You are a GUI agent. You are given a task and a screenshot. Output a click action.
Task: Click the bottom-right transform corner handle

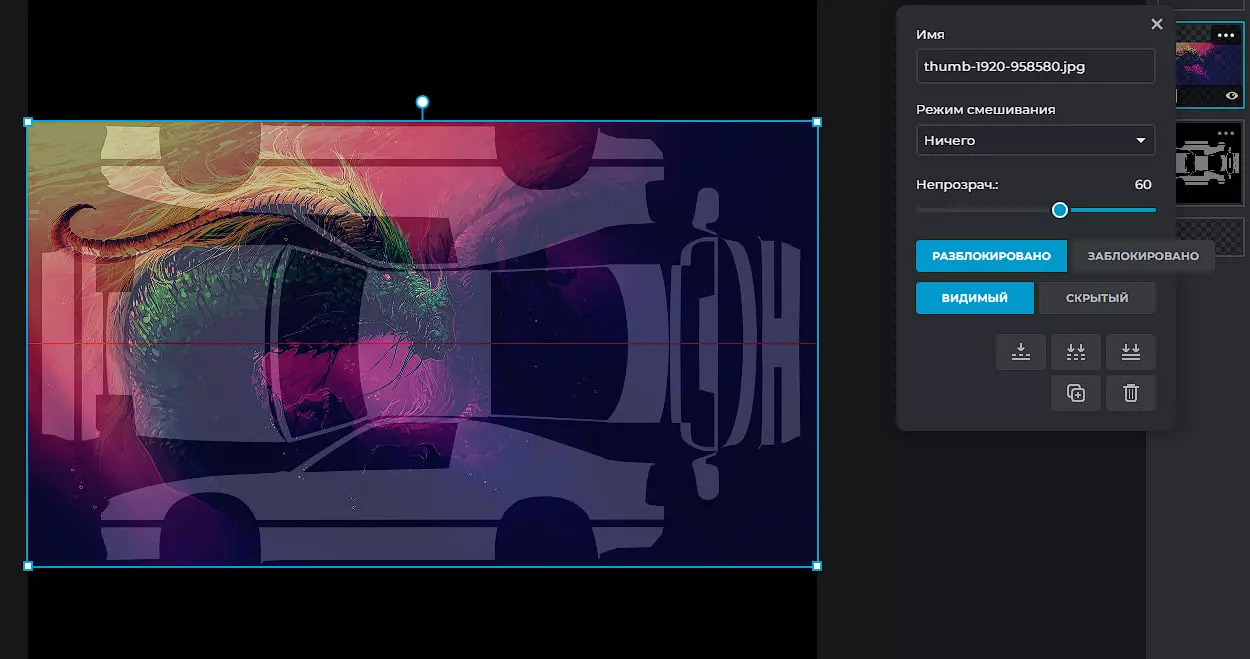point(817,566)
